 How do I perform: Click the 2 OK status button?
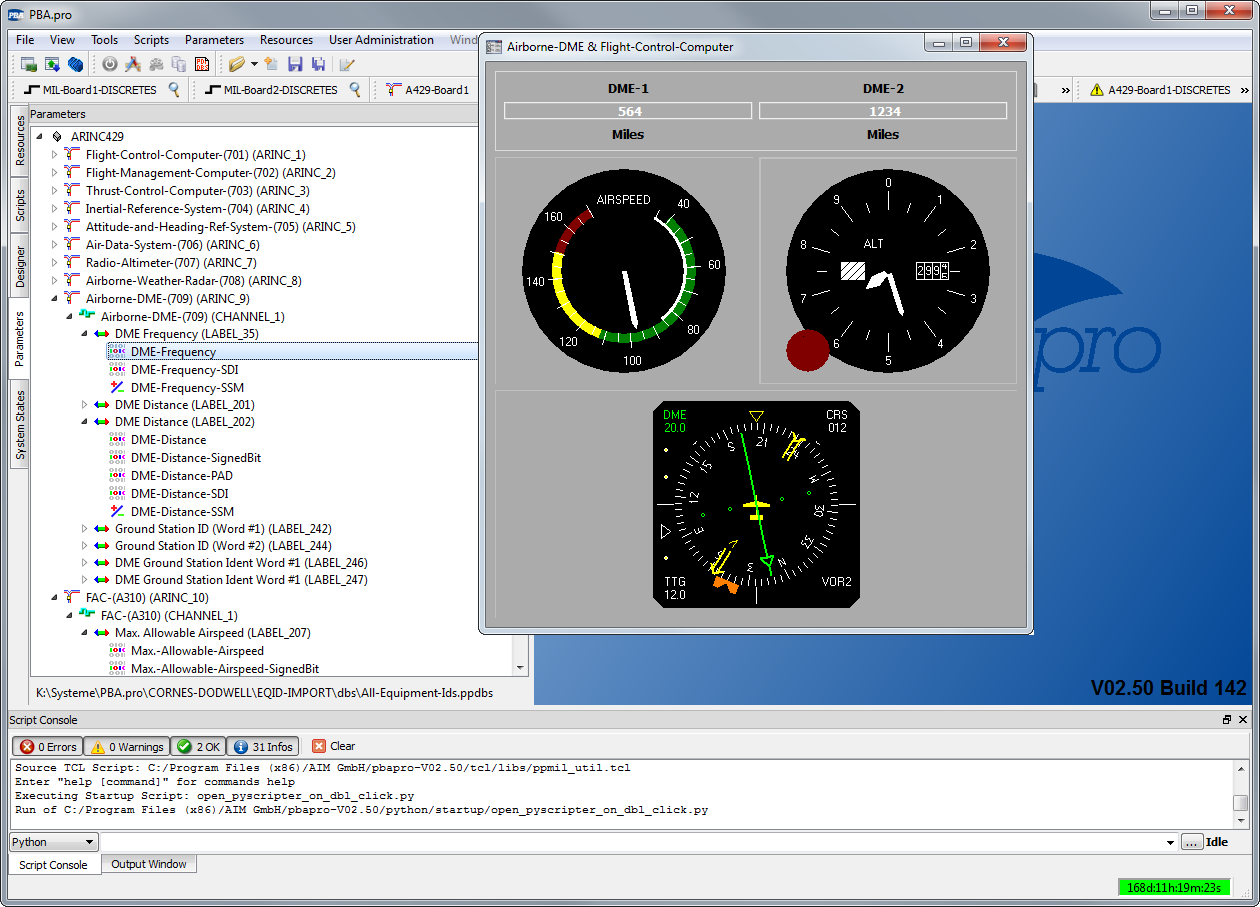(198, 746)
